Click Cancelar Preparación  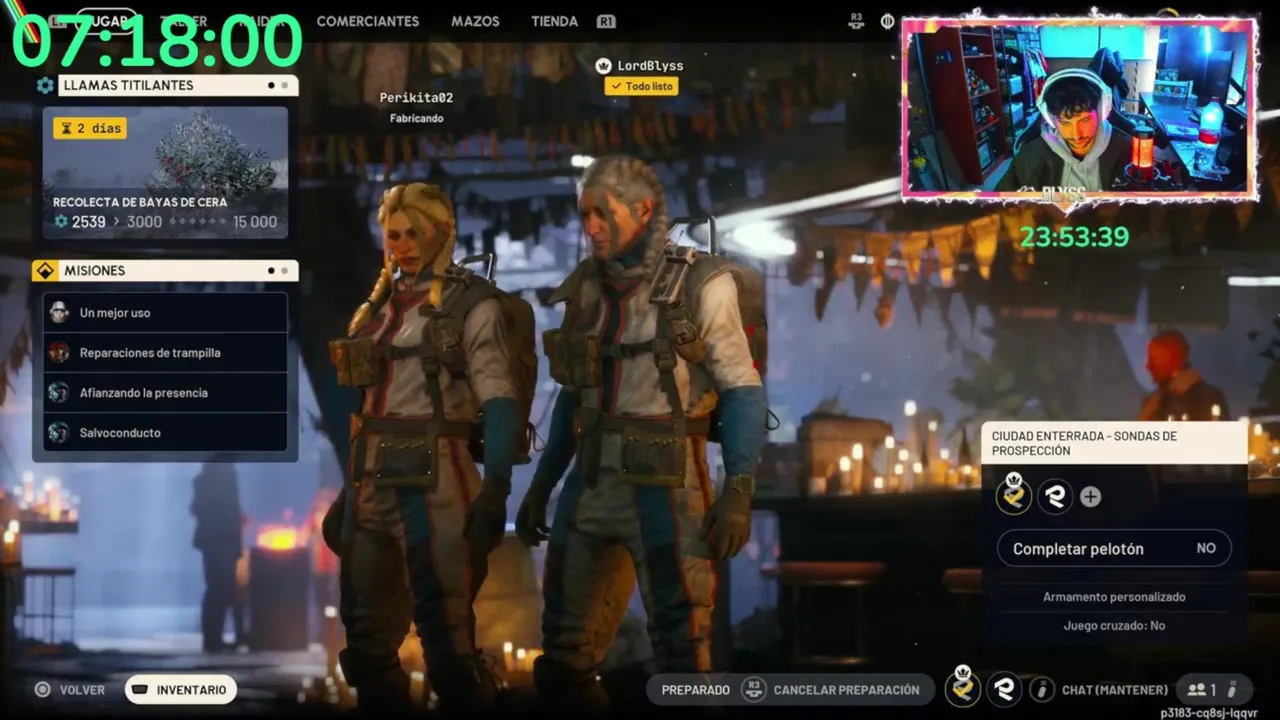tap(846, 690)
